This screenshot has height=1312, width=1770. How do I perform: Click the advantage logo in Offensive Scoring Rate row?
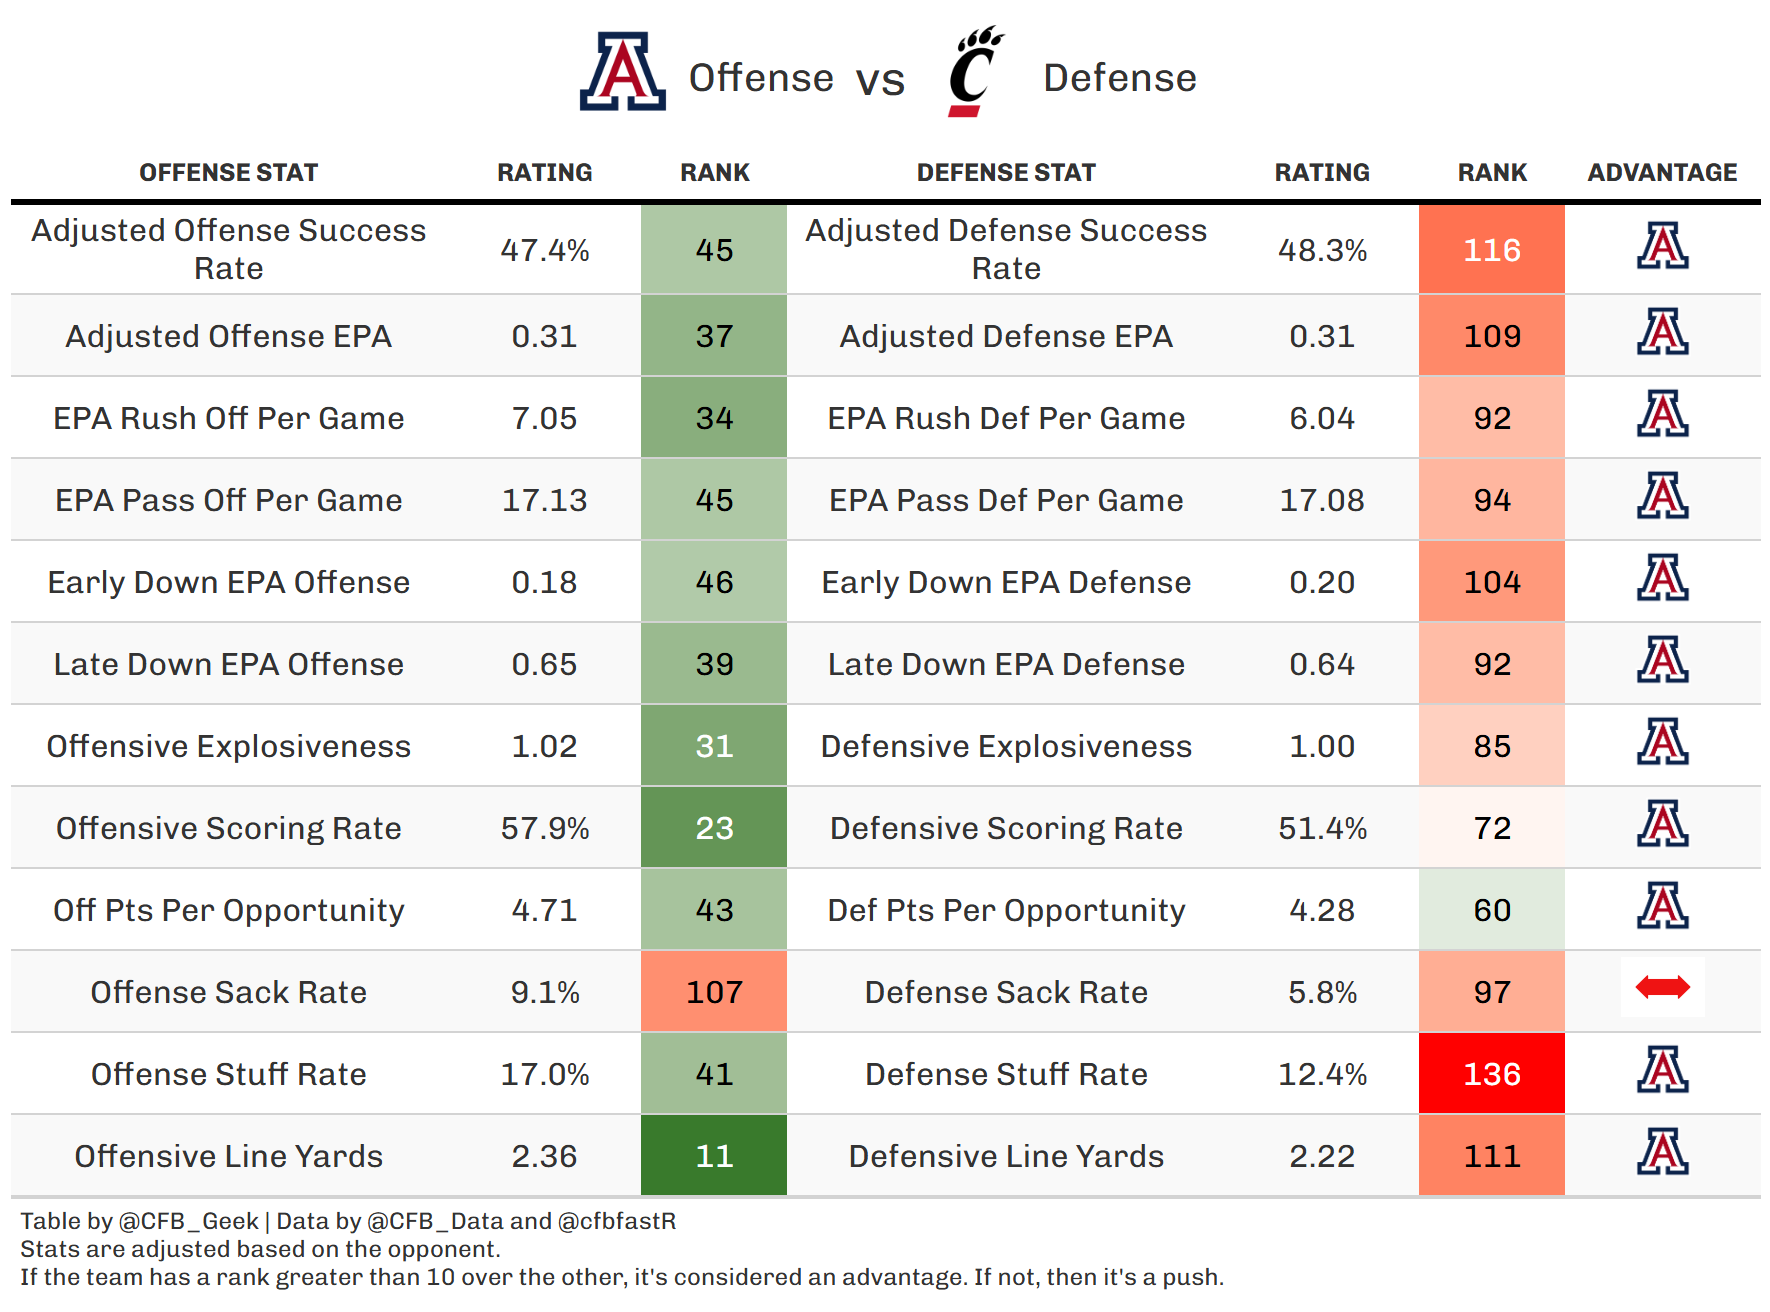[x=1662, y=824]
